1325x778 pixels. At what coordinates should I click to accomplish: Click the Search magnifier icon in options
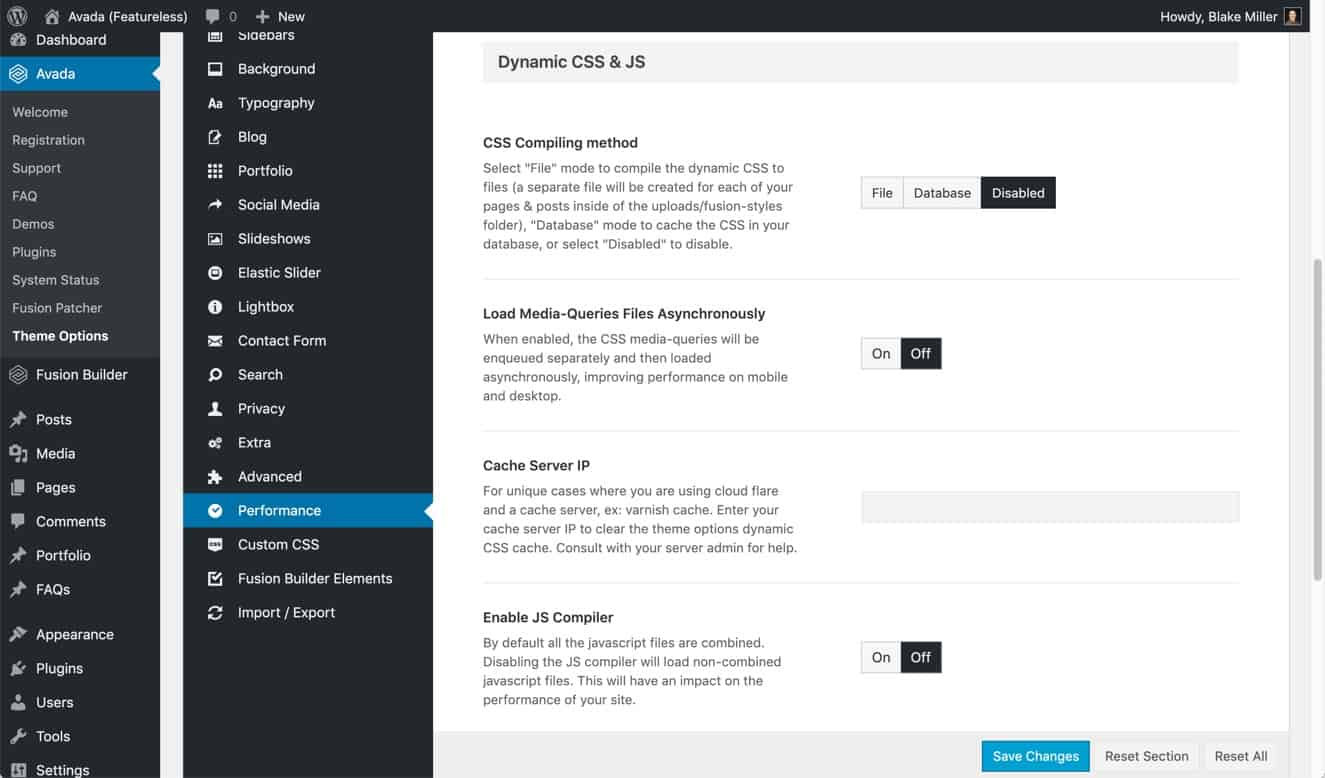click(x=215, y=375)
